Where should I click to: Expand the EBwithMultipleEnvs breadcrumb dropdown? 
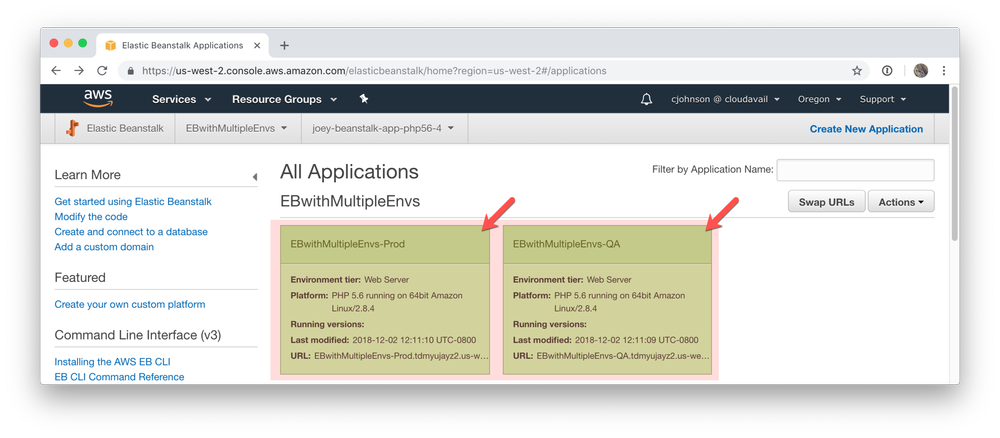pyautogui.click(x=236, y=128)
